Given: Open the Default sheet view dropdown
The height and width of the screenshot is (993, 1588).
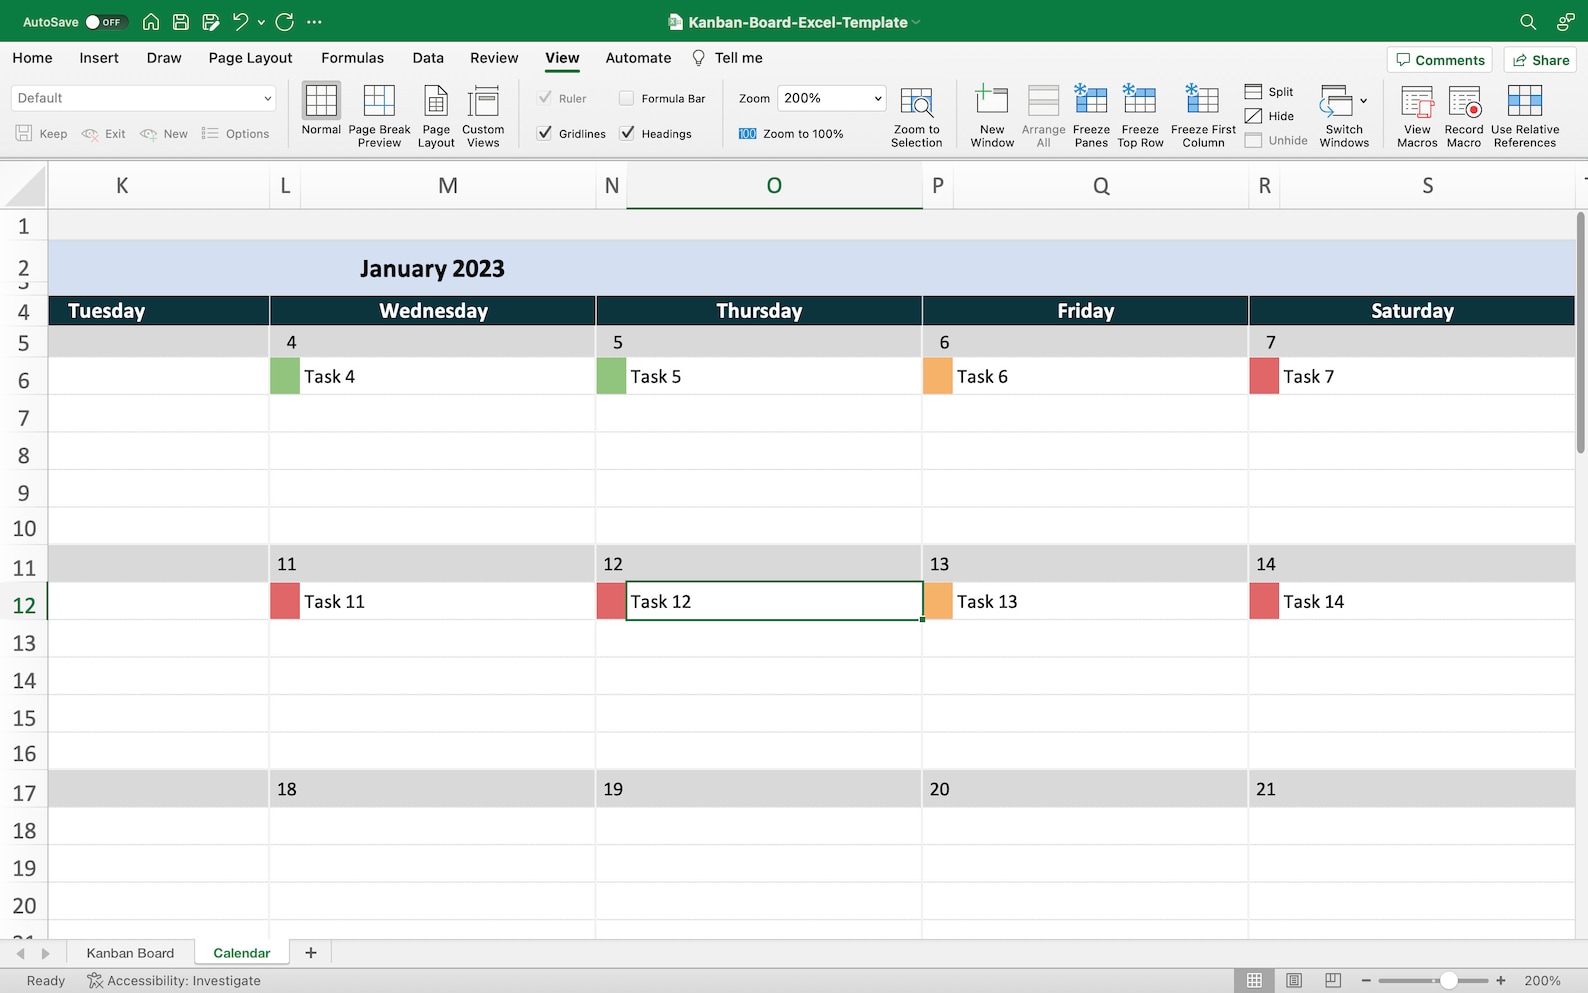Looking at the screenshot, I should (143, 98).
